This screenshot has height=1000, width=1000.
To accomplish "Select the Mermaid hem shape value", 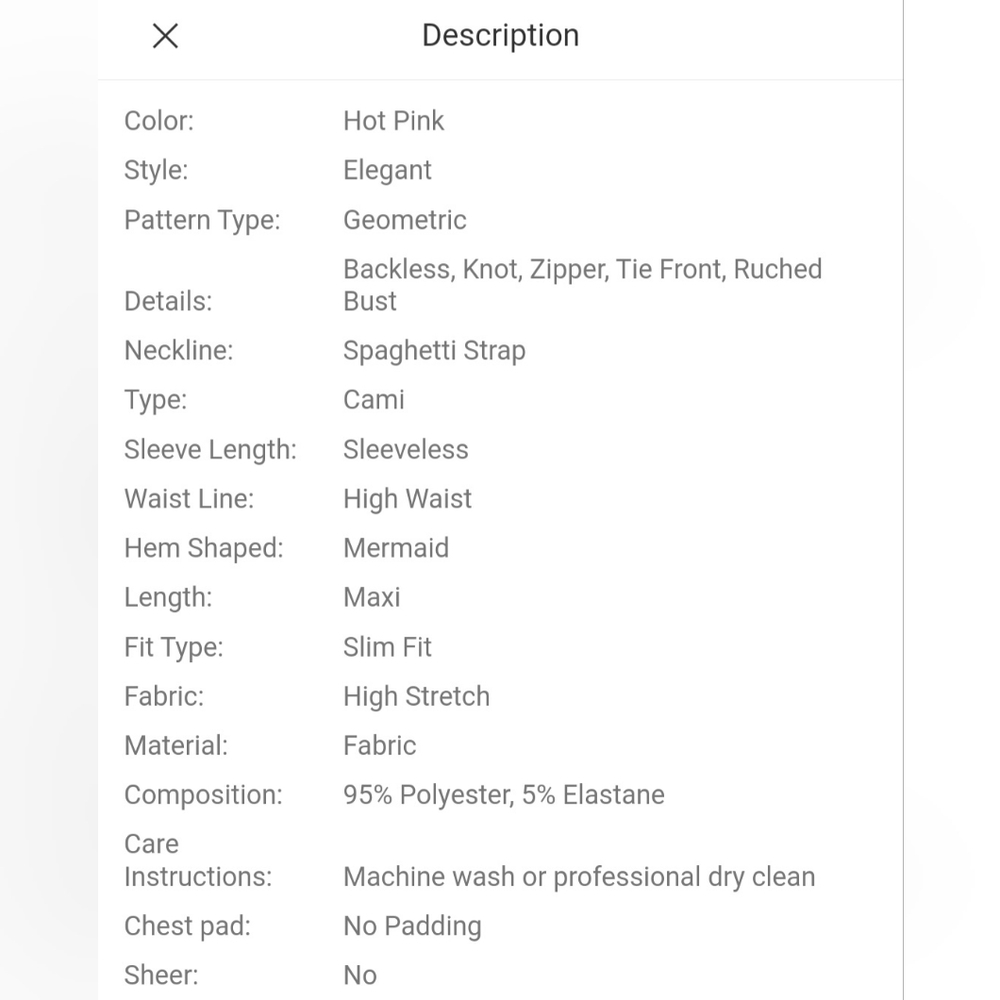I will (x=396, y=548).
